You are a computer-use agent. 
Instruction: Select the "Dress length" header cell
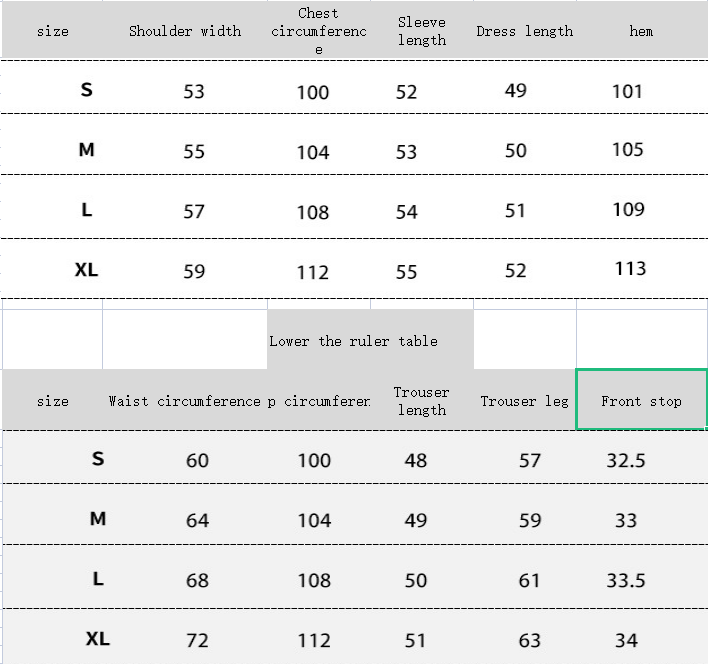pos(524,31)
